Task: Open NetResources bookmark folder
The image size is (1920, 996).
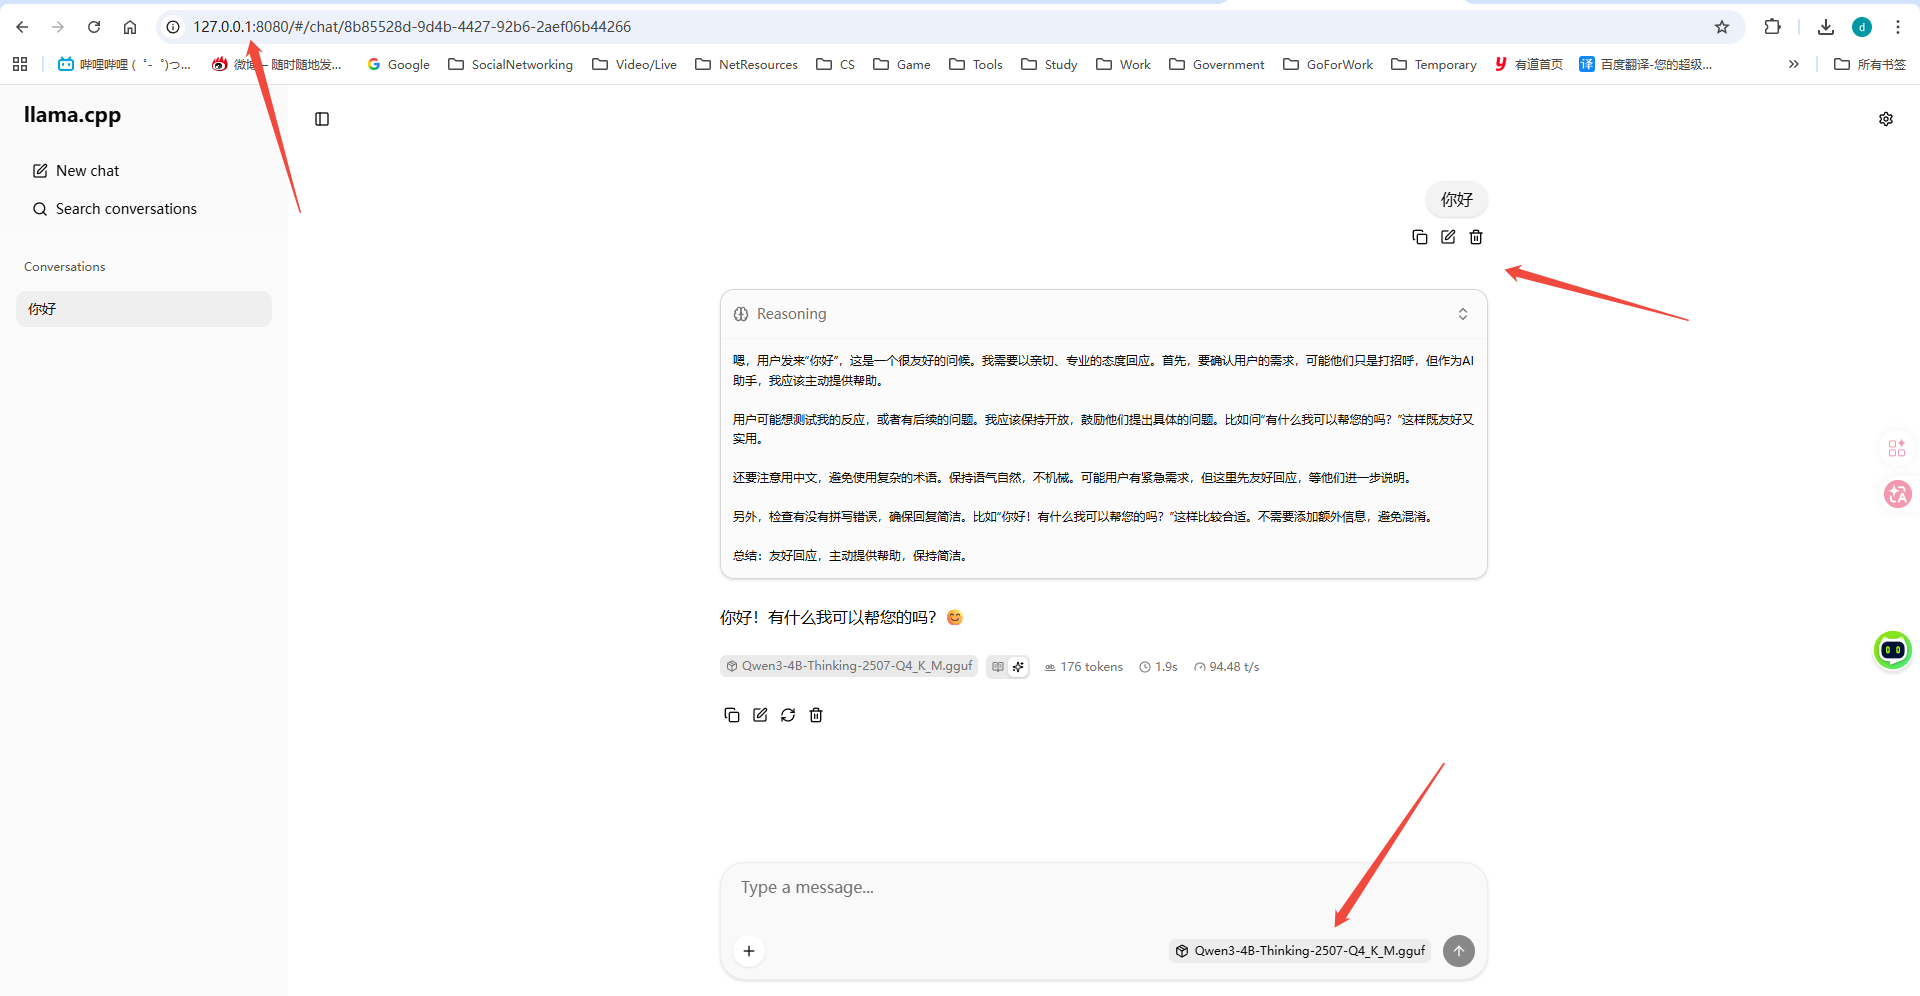Action: [747, 64]
